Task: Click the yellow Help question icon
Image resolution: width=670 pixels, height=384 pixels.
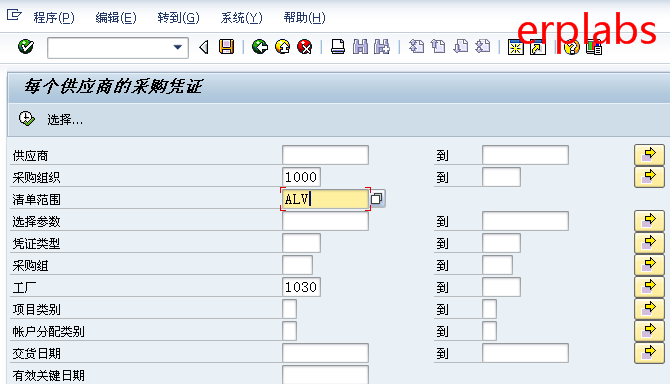Action: coord(571,47)
